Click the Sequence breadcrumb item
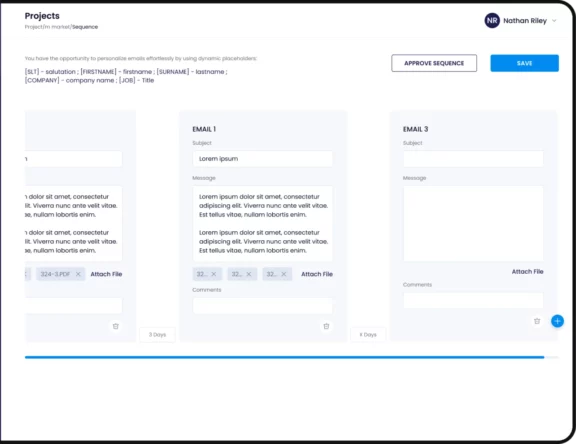The width and height of the screenshot is (576, 444). click(85, 27)
